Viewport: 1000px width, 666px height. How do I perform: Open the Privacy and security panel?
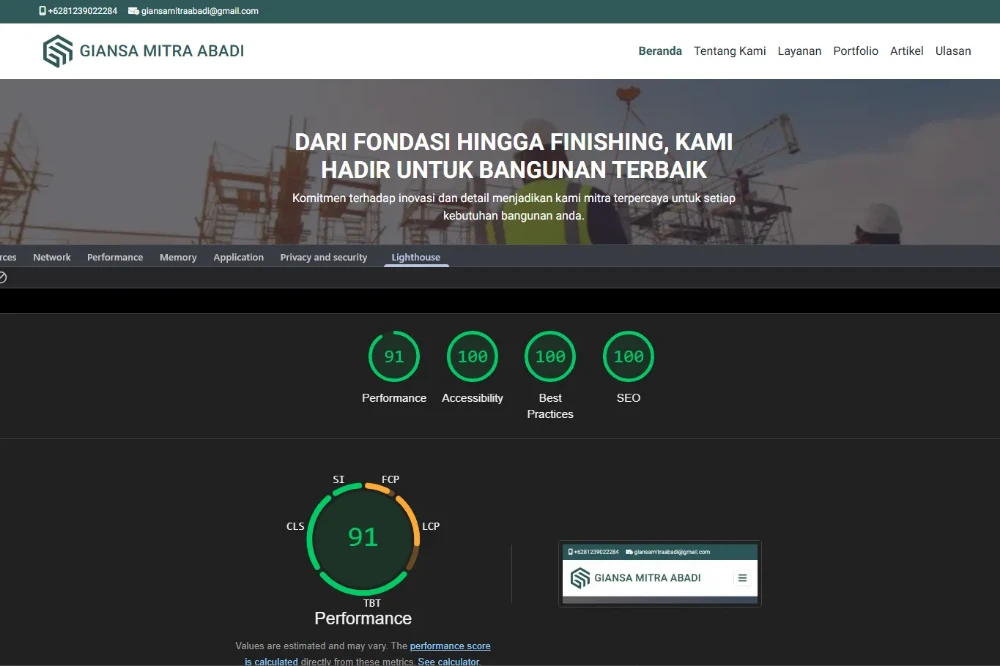tap(323, 257)
